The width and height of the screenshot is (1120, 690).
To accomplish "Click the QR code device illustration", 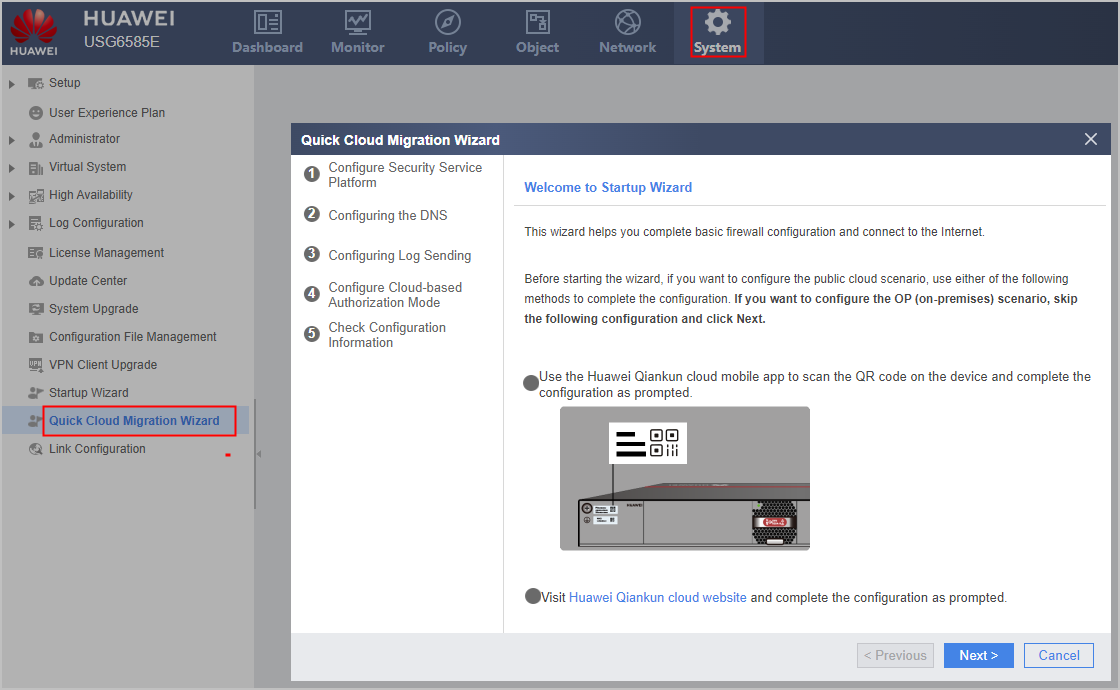I will coord(685,479).
